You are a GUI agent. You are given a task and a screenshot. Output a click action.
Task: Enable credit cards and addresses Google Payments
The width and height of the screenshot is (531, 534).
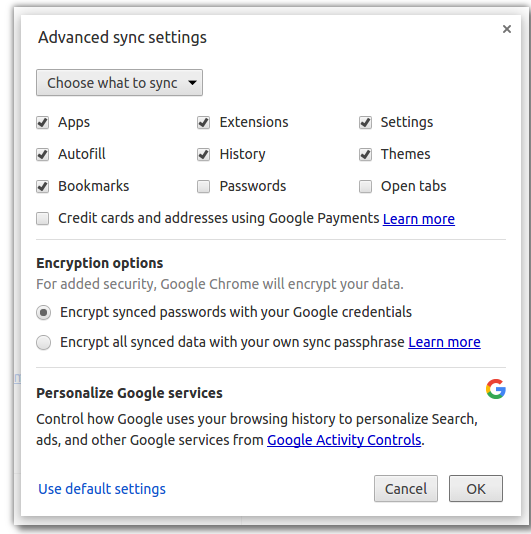(43, 218)
